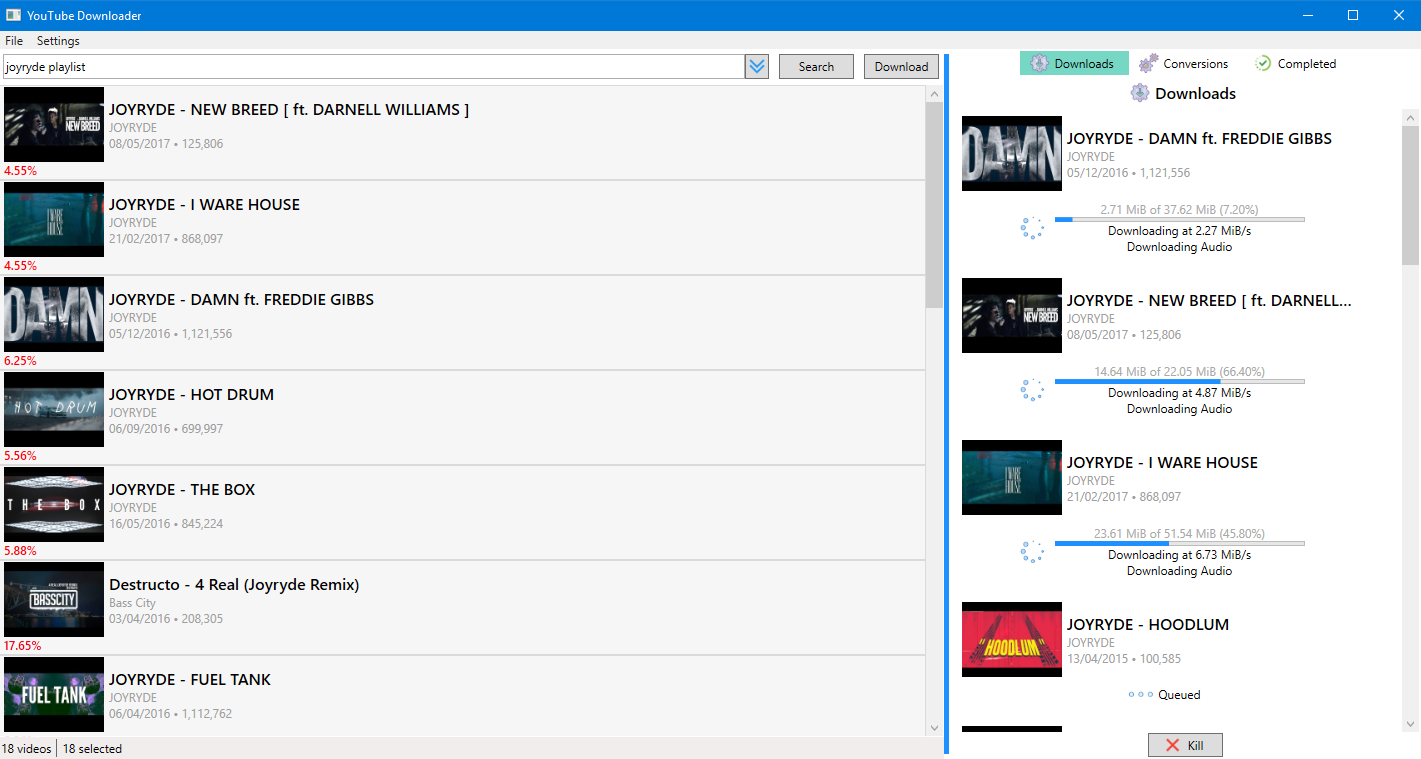This screenshot has width=1421, height=759.
Task: Click the Search button
Action: pos(816,66)
